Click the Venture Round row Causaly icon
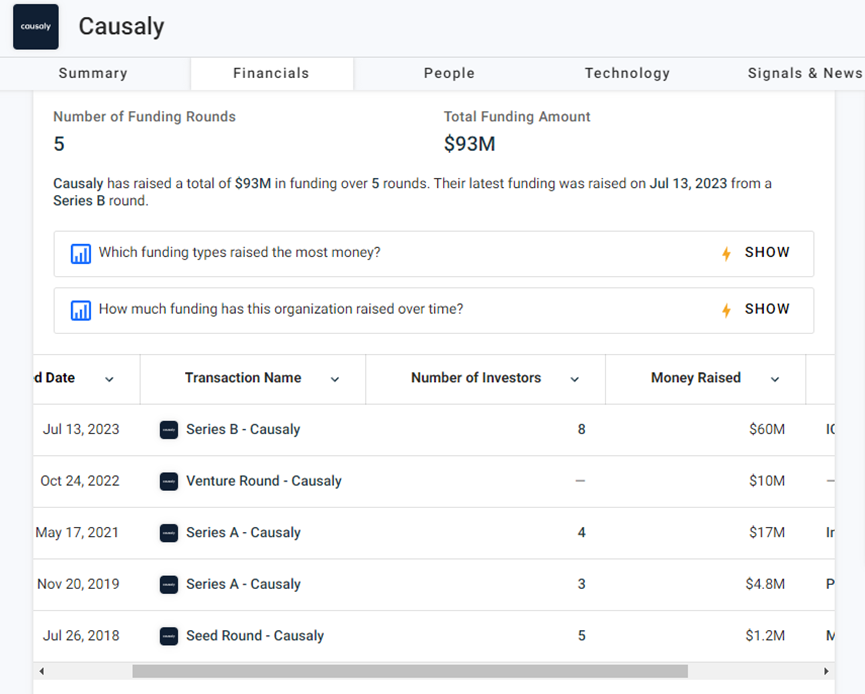Viewport: 865px width, 694px height. click(169, 481)
